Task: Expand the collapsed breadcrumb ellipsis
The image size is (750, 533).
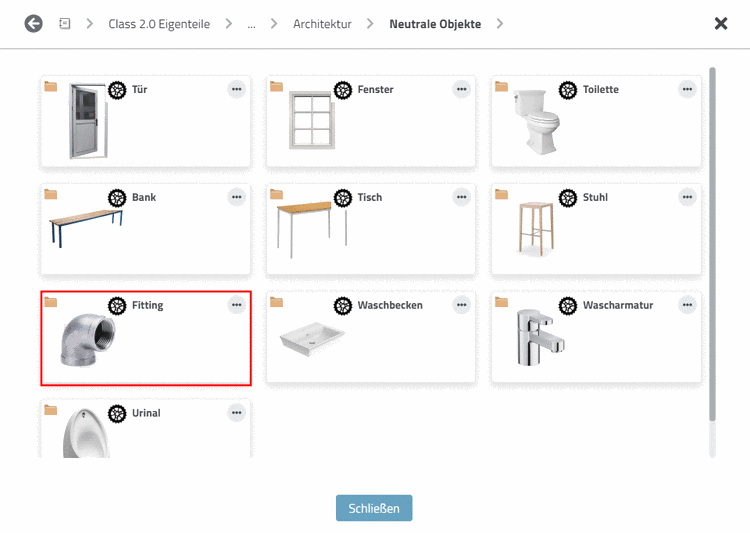Action: coord(251,24)
